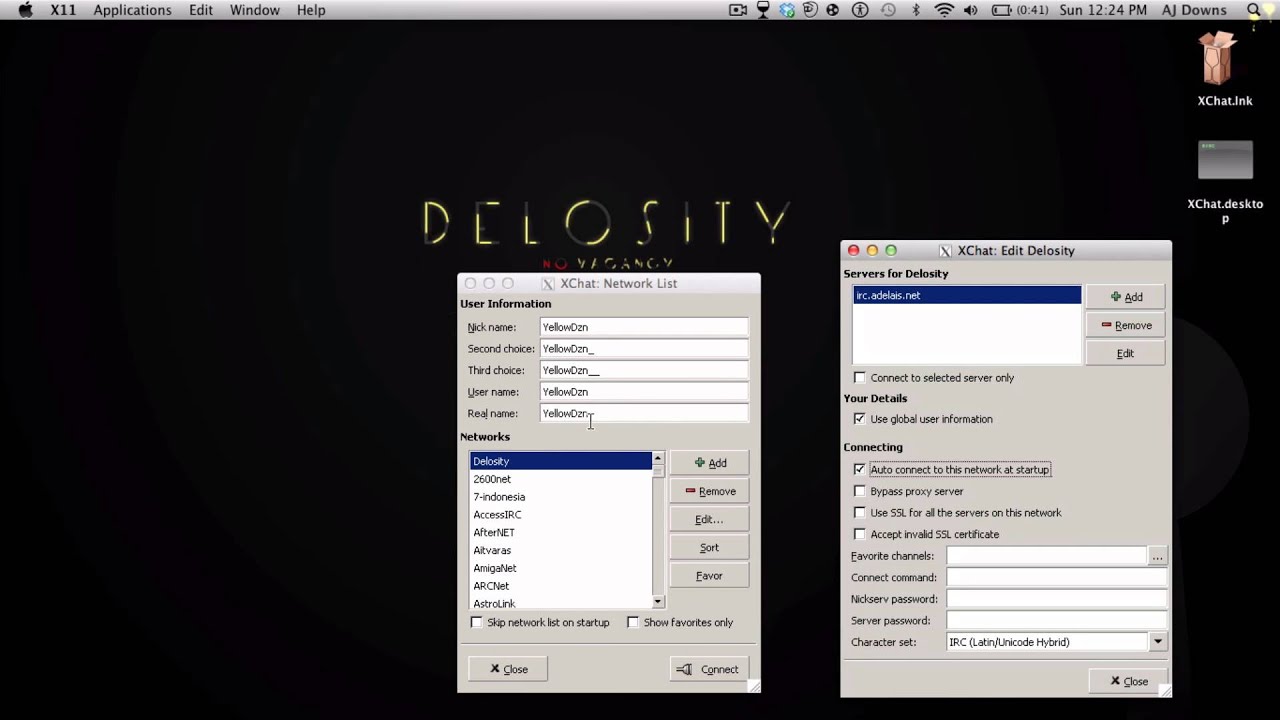
Task: Remove the selected network
Action: 709,491
